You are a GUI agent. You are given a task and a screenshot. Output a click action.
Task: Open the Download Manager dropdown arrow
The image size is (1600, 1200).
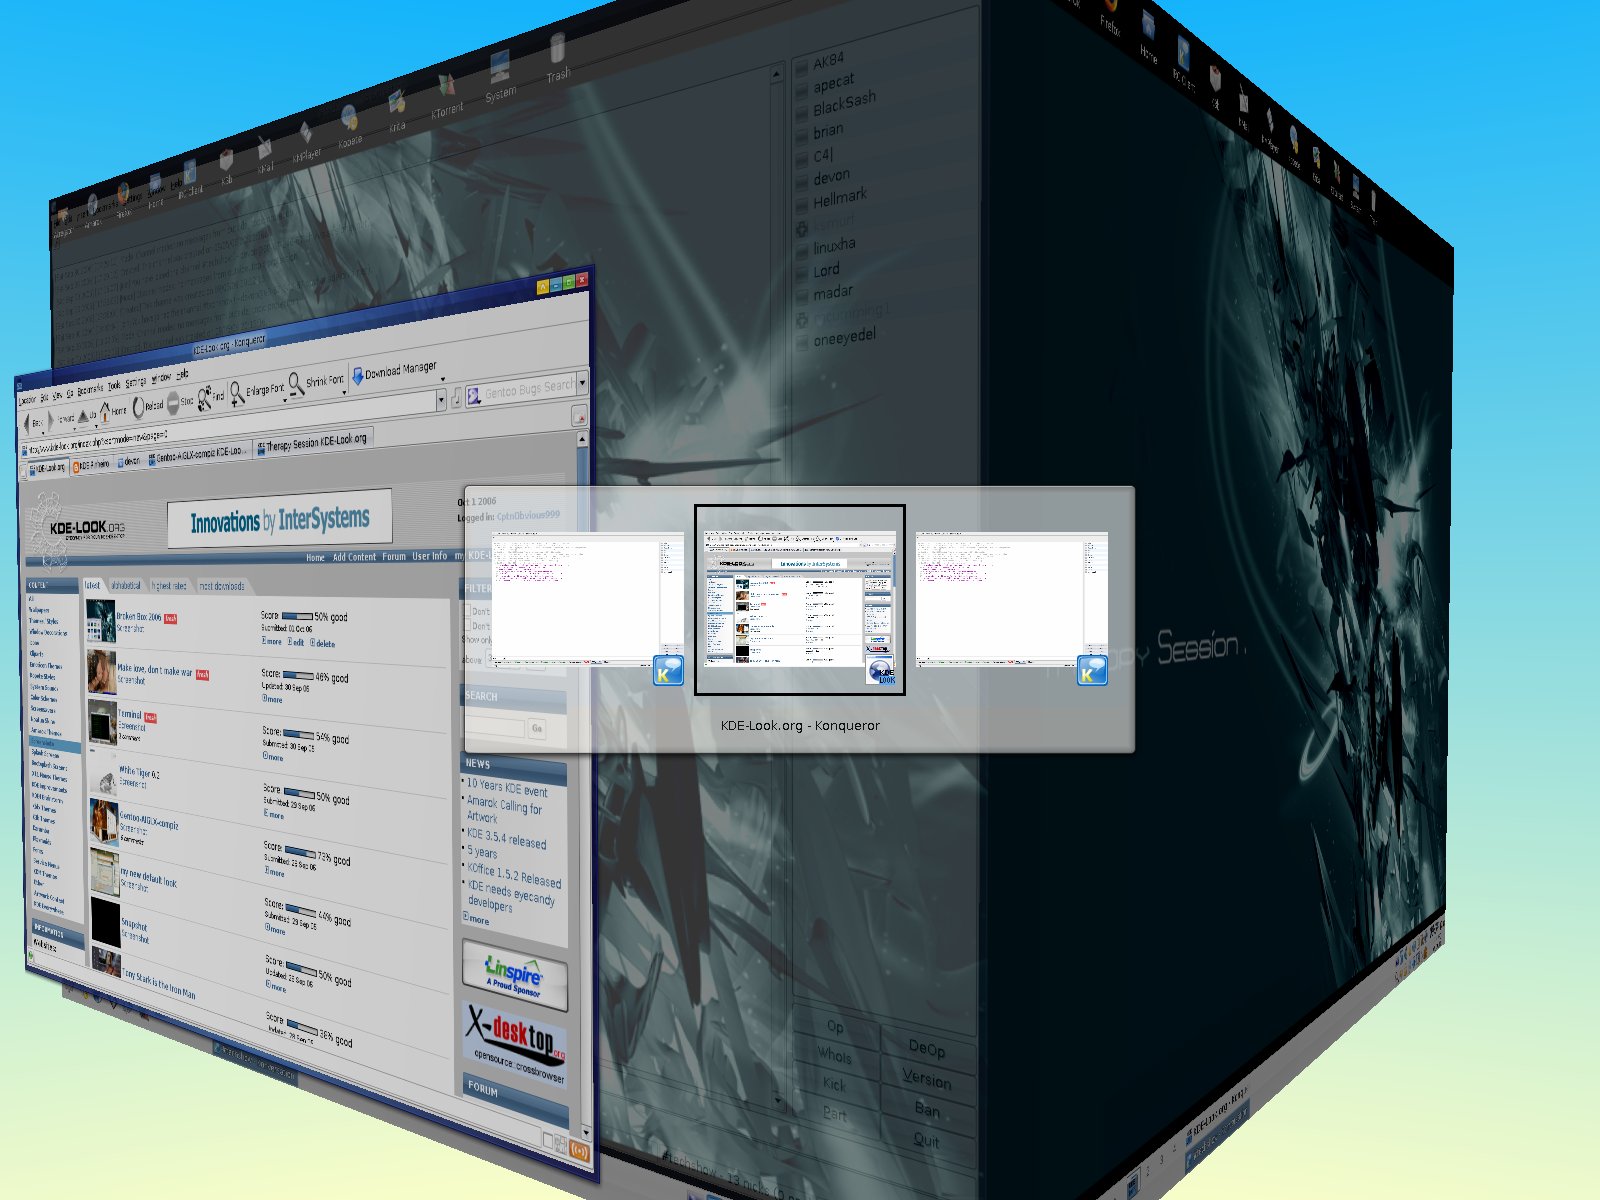click(x=443, y=379)
